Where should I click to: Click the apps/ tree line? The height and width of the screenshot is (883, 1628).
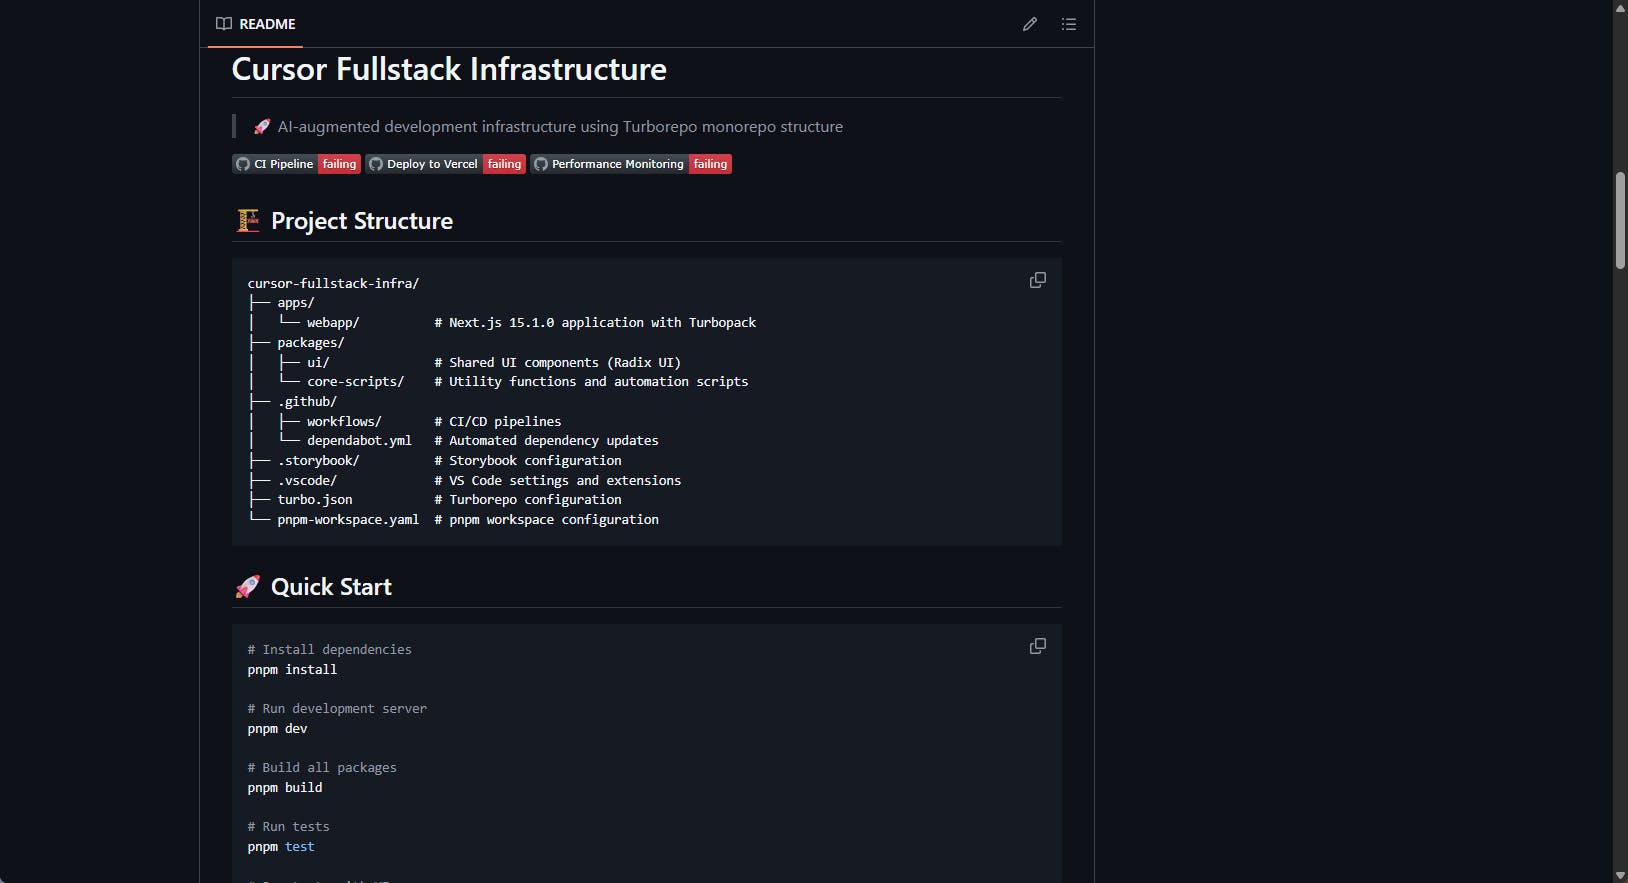296,303
